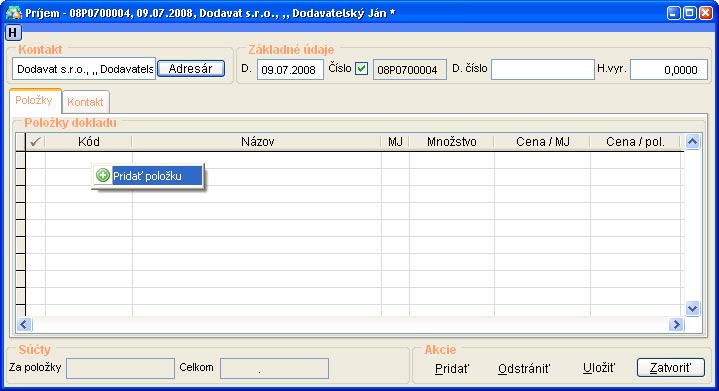The height and width of the screenshot is (391, 719).
Task: Click the green plus add-item icon
Action: point(103,175)
